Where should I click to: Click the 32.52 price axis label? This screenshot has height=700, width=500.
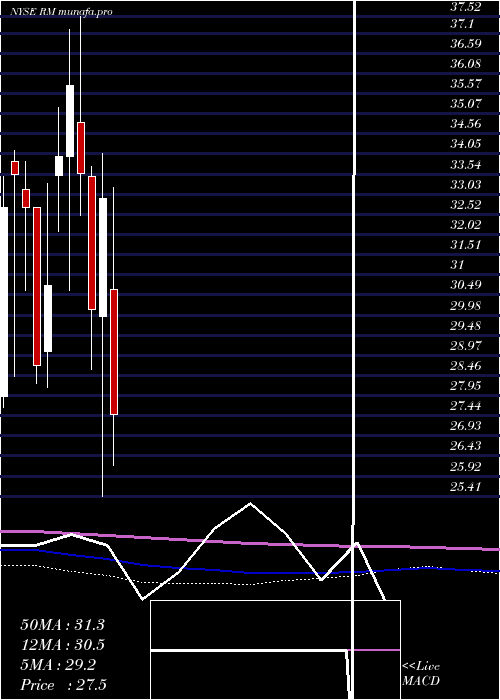pos(466,204)
